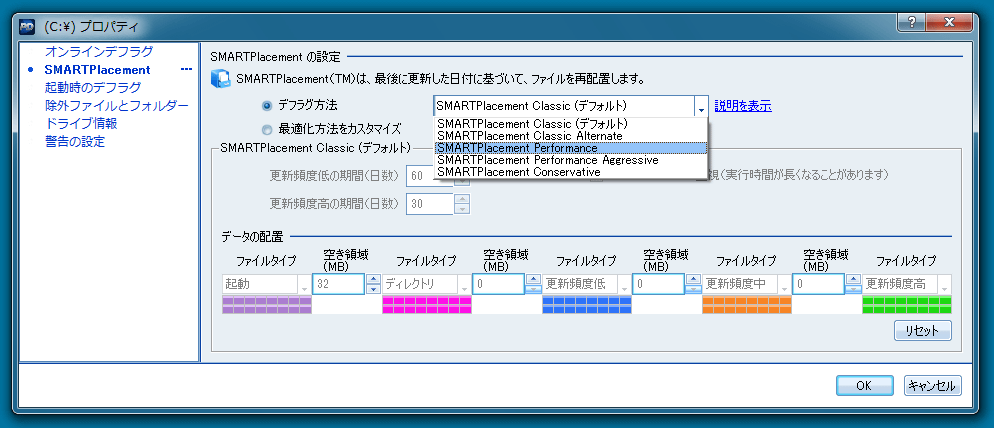Click the green 更新頻度高 color block
This screenshot has height=428, width=994.
(907, 305)
